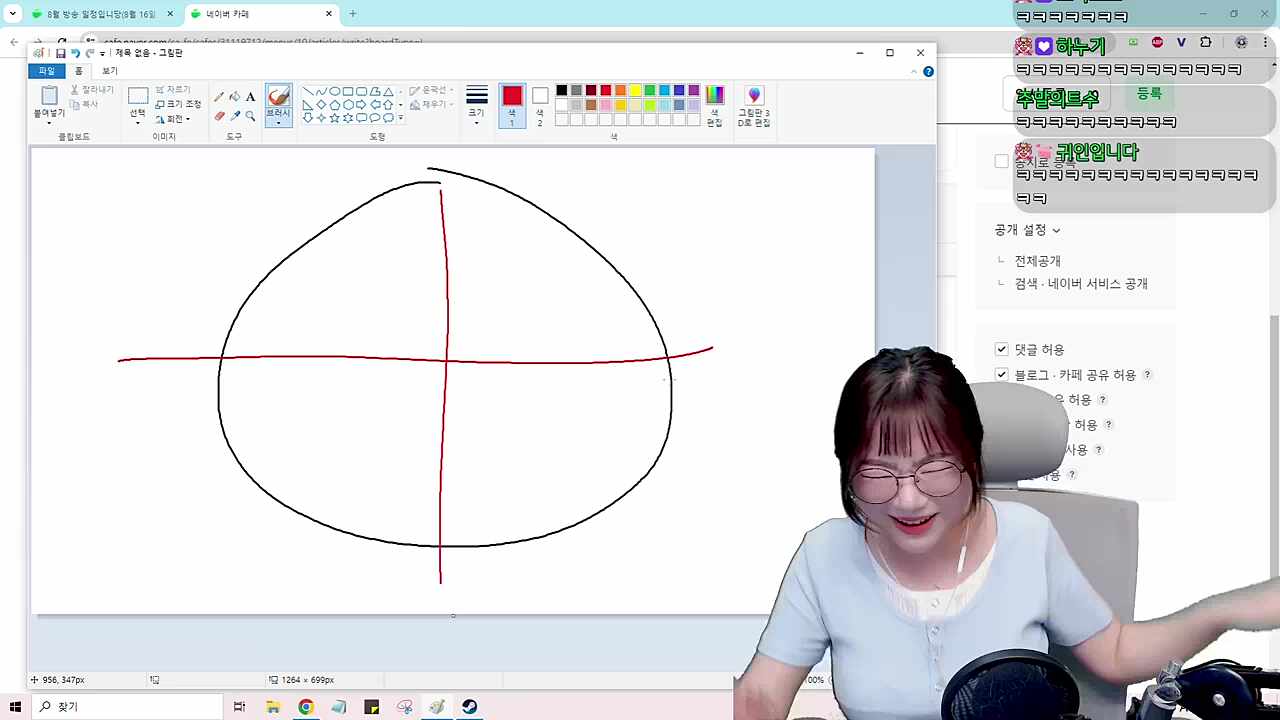Open Task View on the taskbar
This screenshot has width=1280, height=720.
click(x=239, y=707)
